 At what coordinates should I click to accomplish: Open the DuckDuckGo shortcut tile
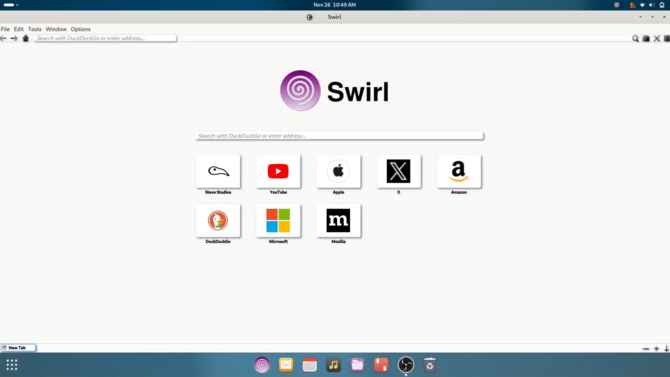tap(218, 221)
